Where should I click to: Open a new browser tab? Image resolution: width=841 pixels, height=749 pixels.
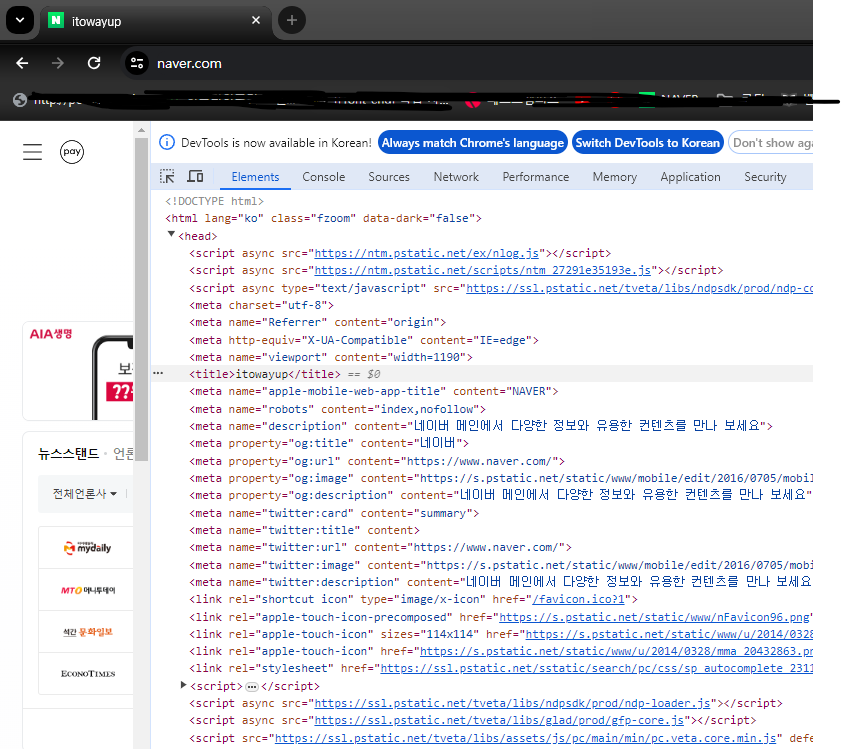[x=292, y=20]
